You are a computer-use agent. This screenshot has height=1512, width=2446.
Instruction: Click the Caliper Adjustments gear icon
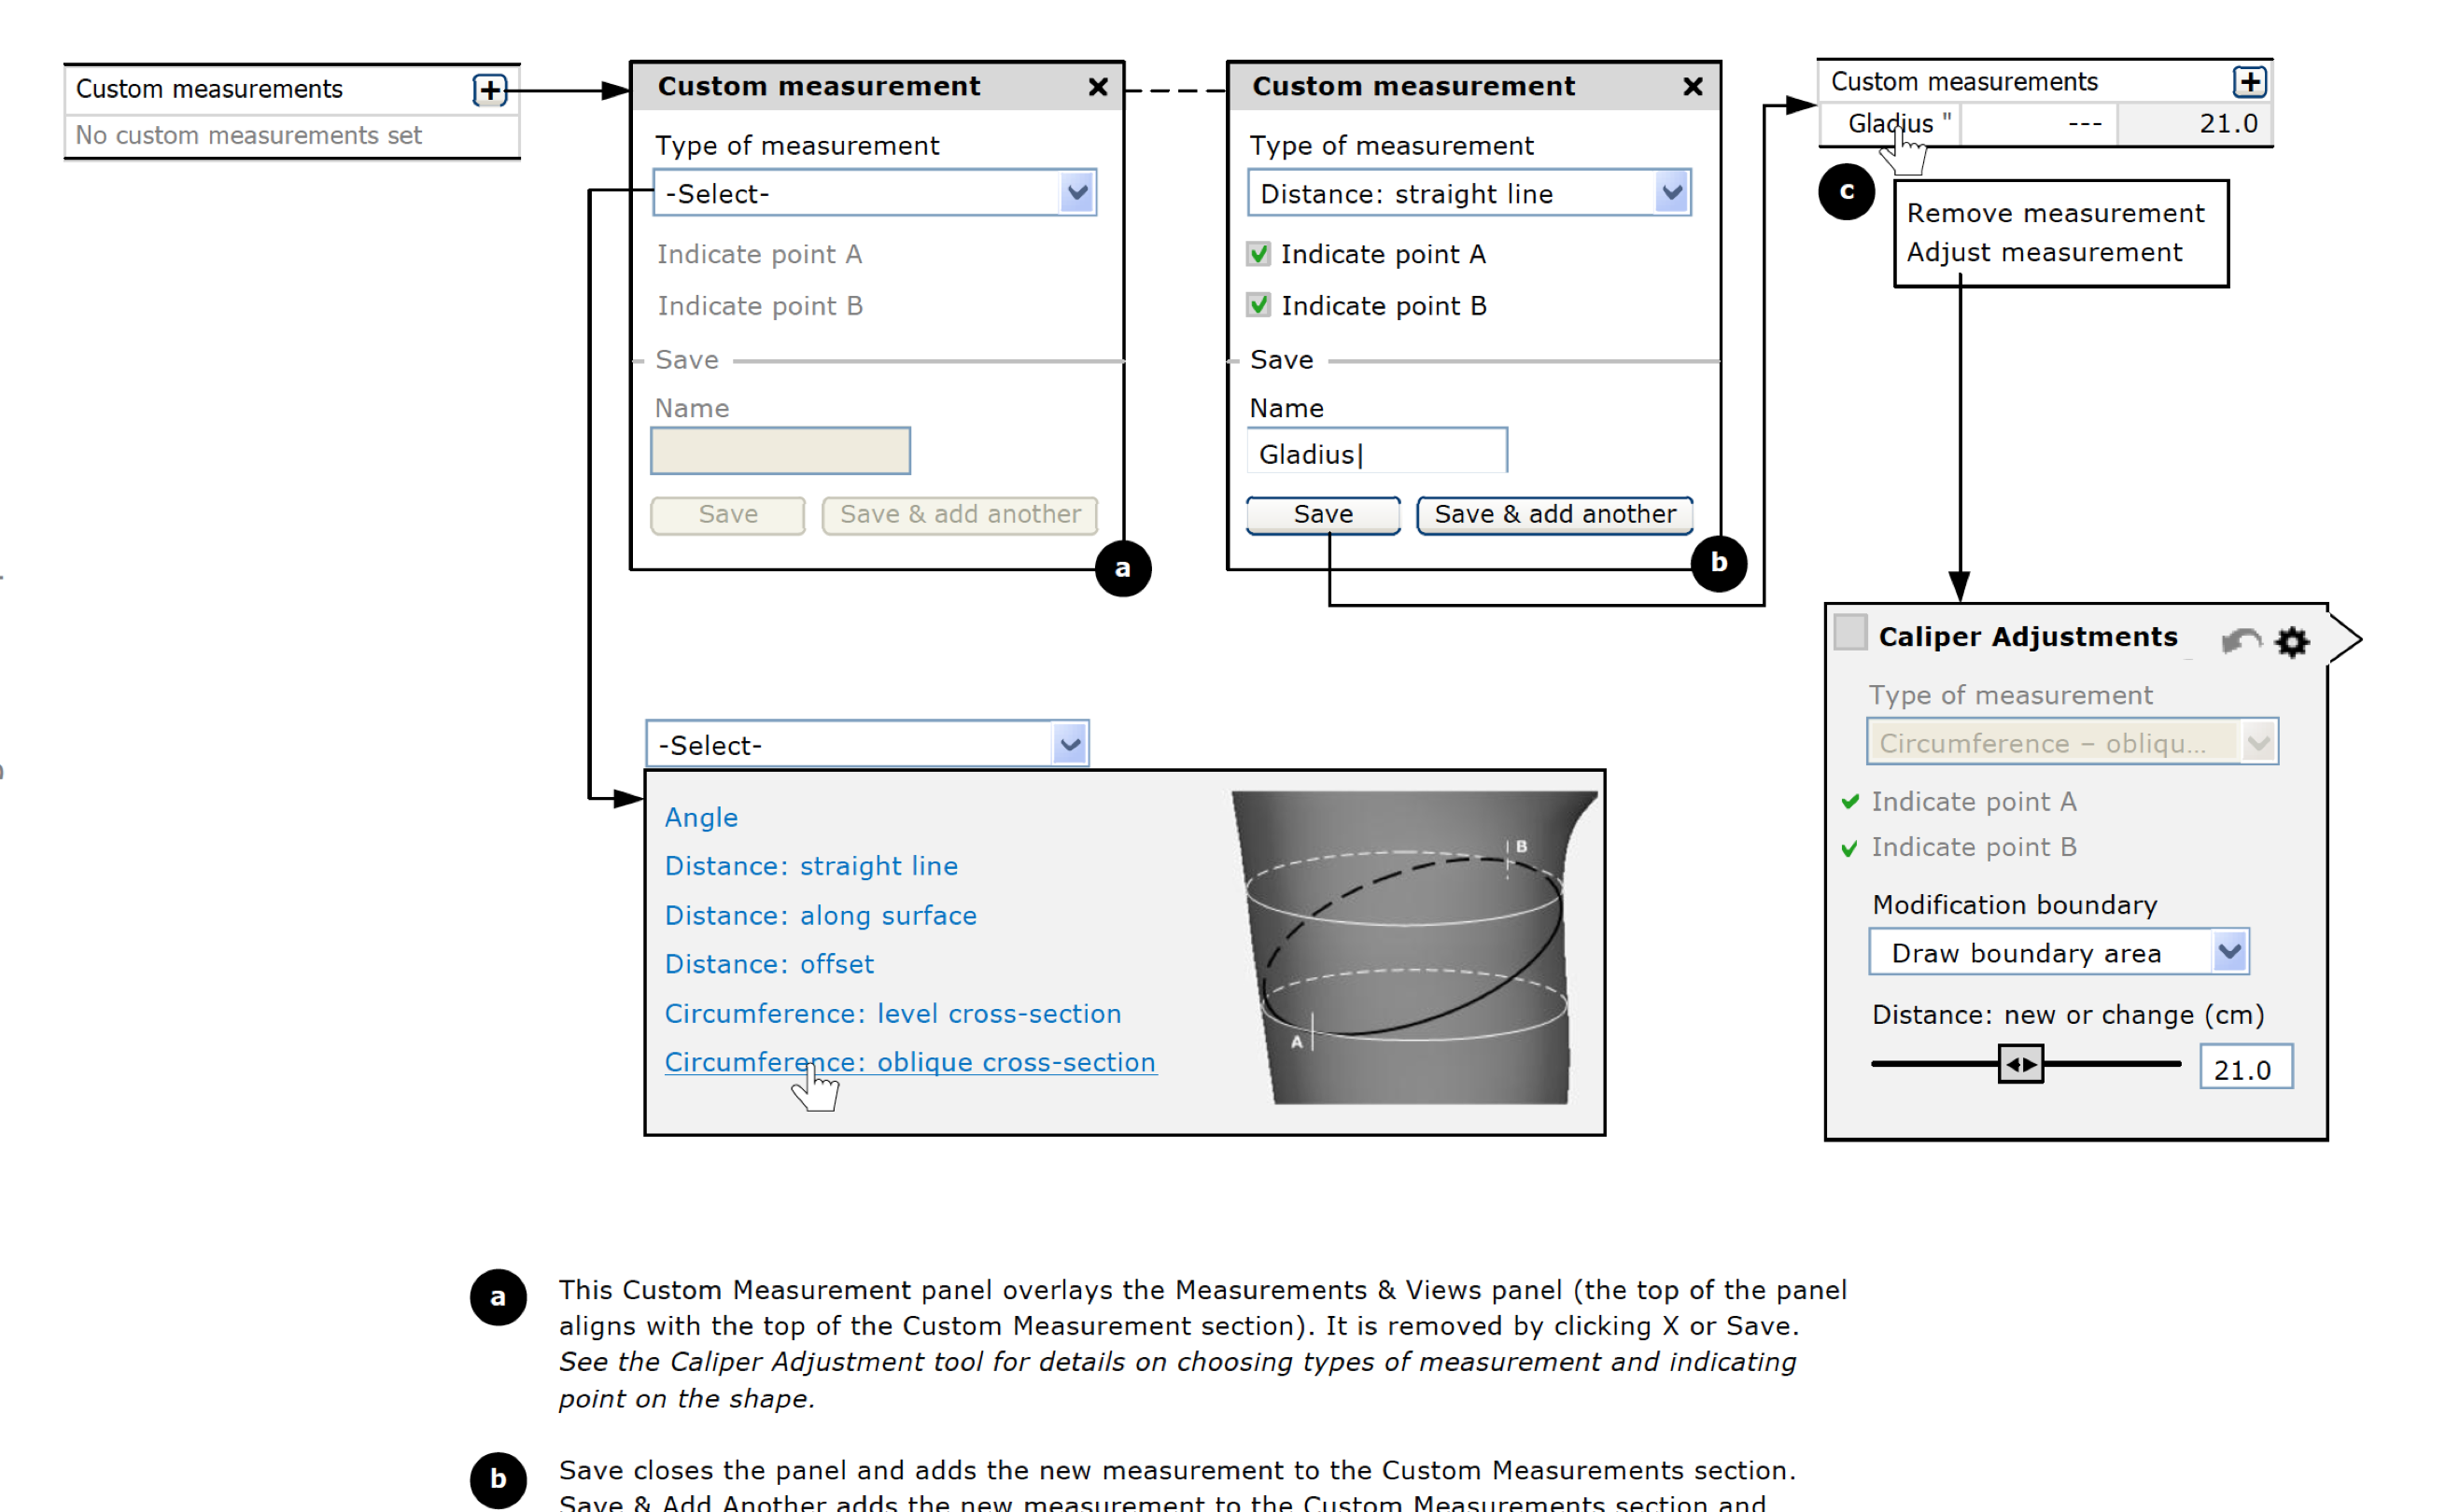pyautogui.click(x=2291, y=641)
